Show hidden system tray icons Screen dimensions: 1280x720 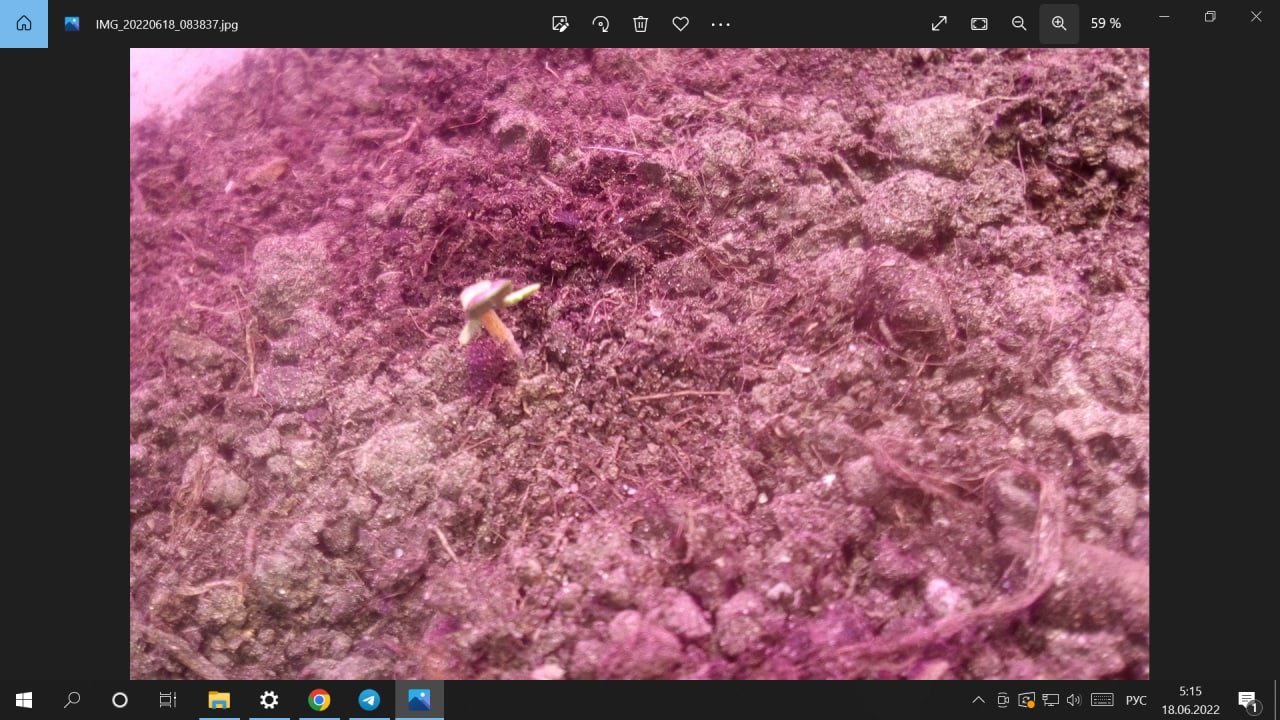coord(978,700)
